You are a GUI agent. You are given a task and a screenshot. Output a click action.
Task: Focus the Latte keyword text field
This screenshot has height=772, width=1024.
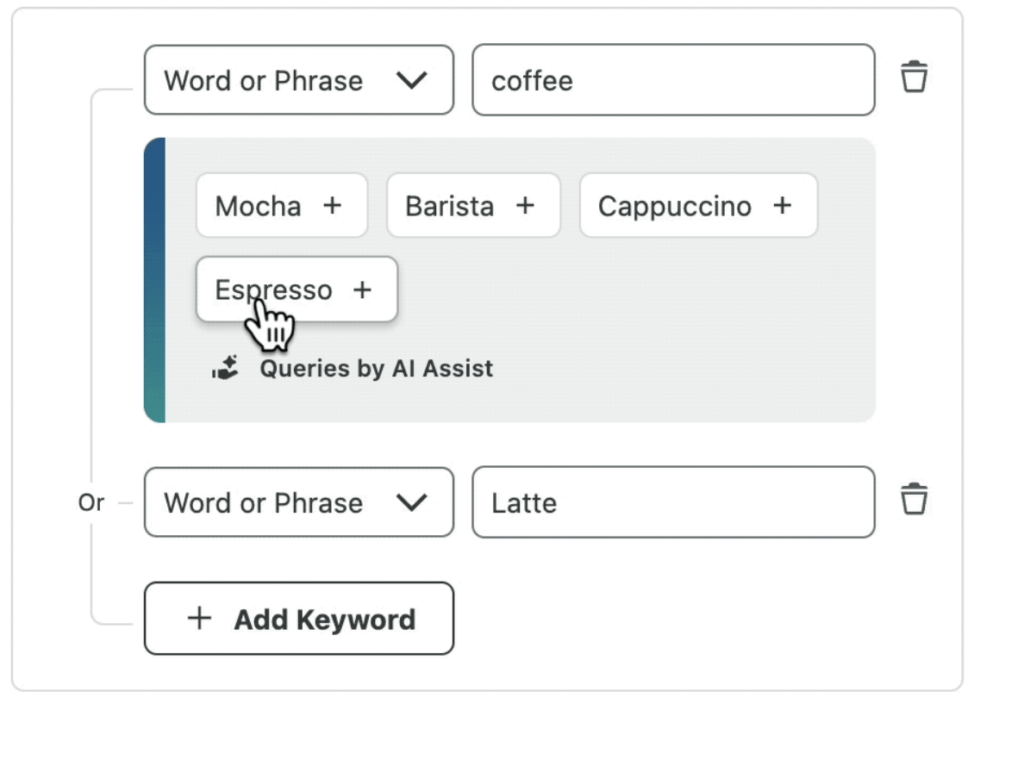point(672,503)
